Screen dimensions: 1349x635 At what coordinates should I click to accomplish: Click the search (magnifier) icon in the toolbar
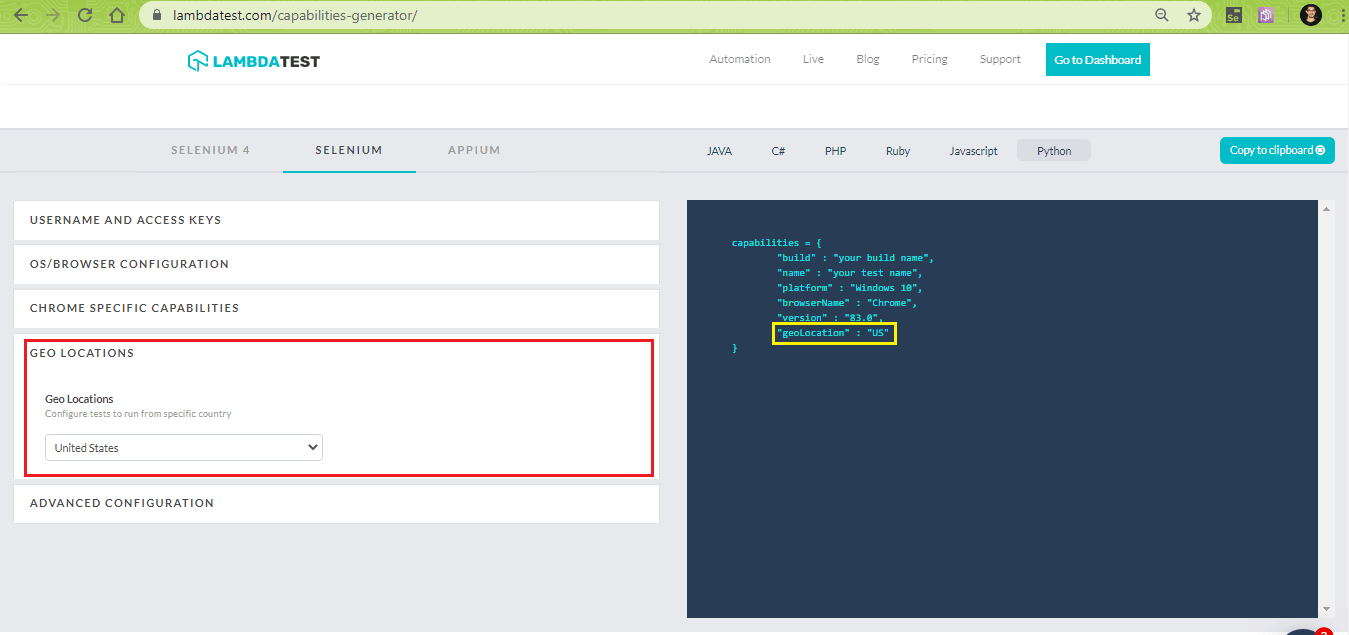click(x=1161, y=15)
